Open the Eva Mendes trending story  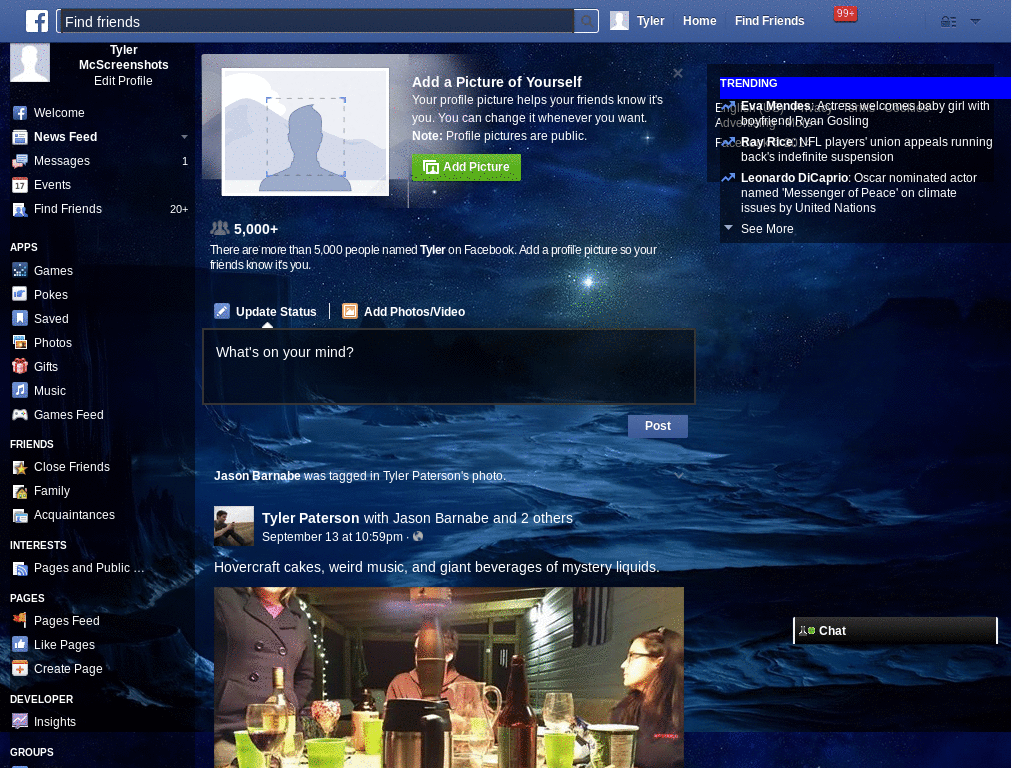tap(865, 113)
